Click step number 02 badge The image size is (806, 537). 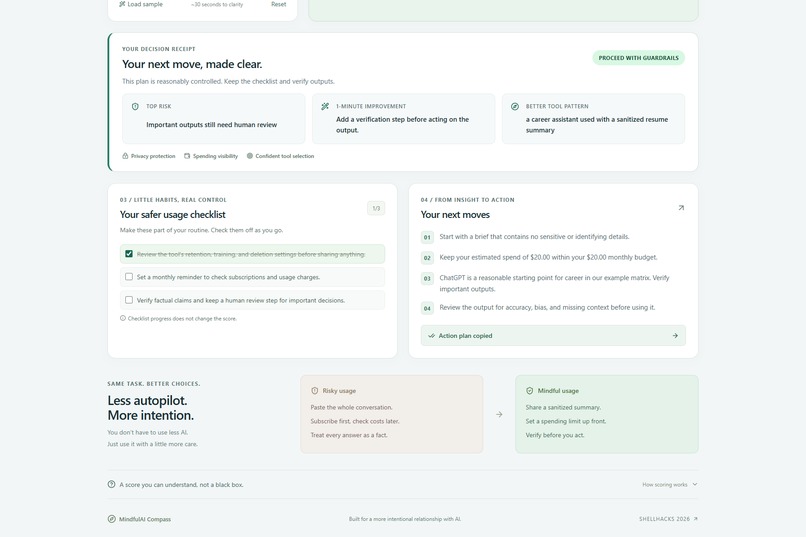pyautogui.click(x=427, y=258)
